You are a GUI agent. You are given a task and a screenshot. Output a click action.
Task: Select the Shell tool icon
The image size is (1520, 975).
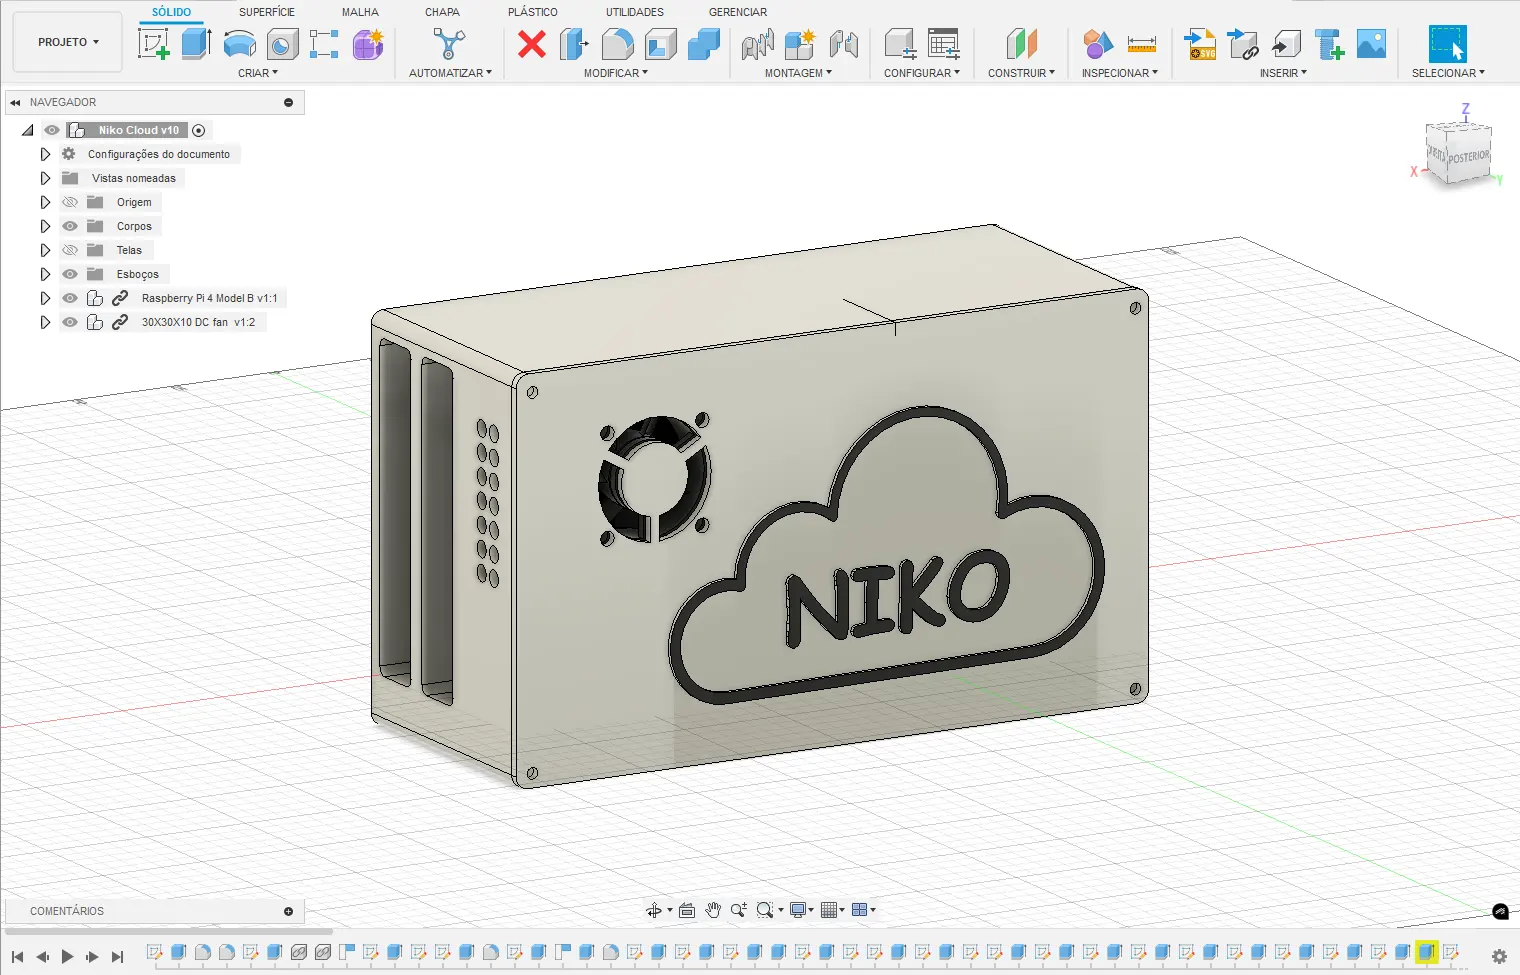661,44
